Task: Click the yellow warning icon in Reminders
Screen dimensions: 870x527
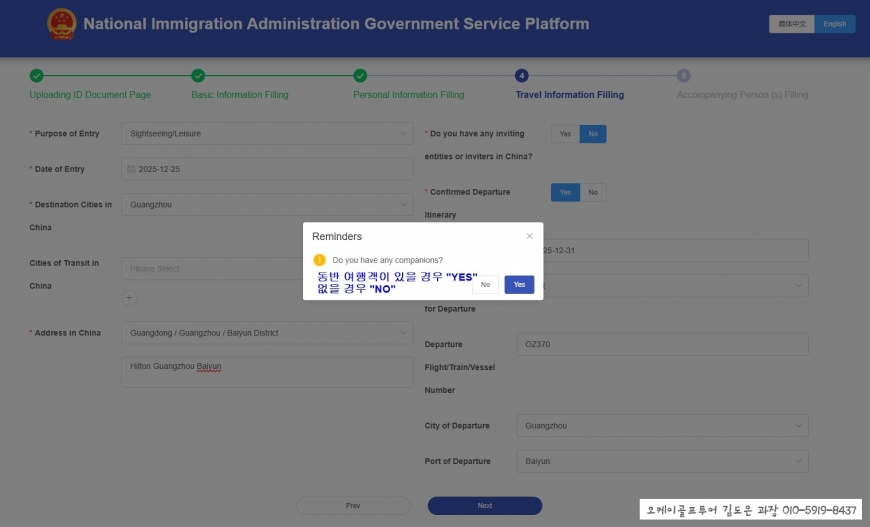Action: 320,260
